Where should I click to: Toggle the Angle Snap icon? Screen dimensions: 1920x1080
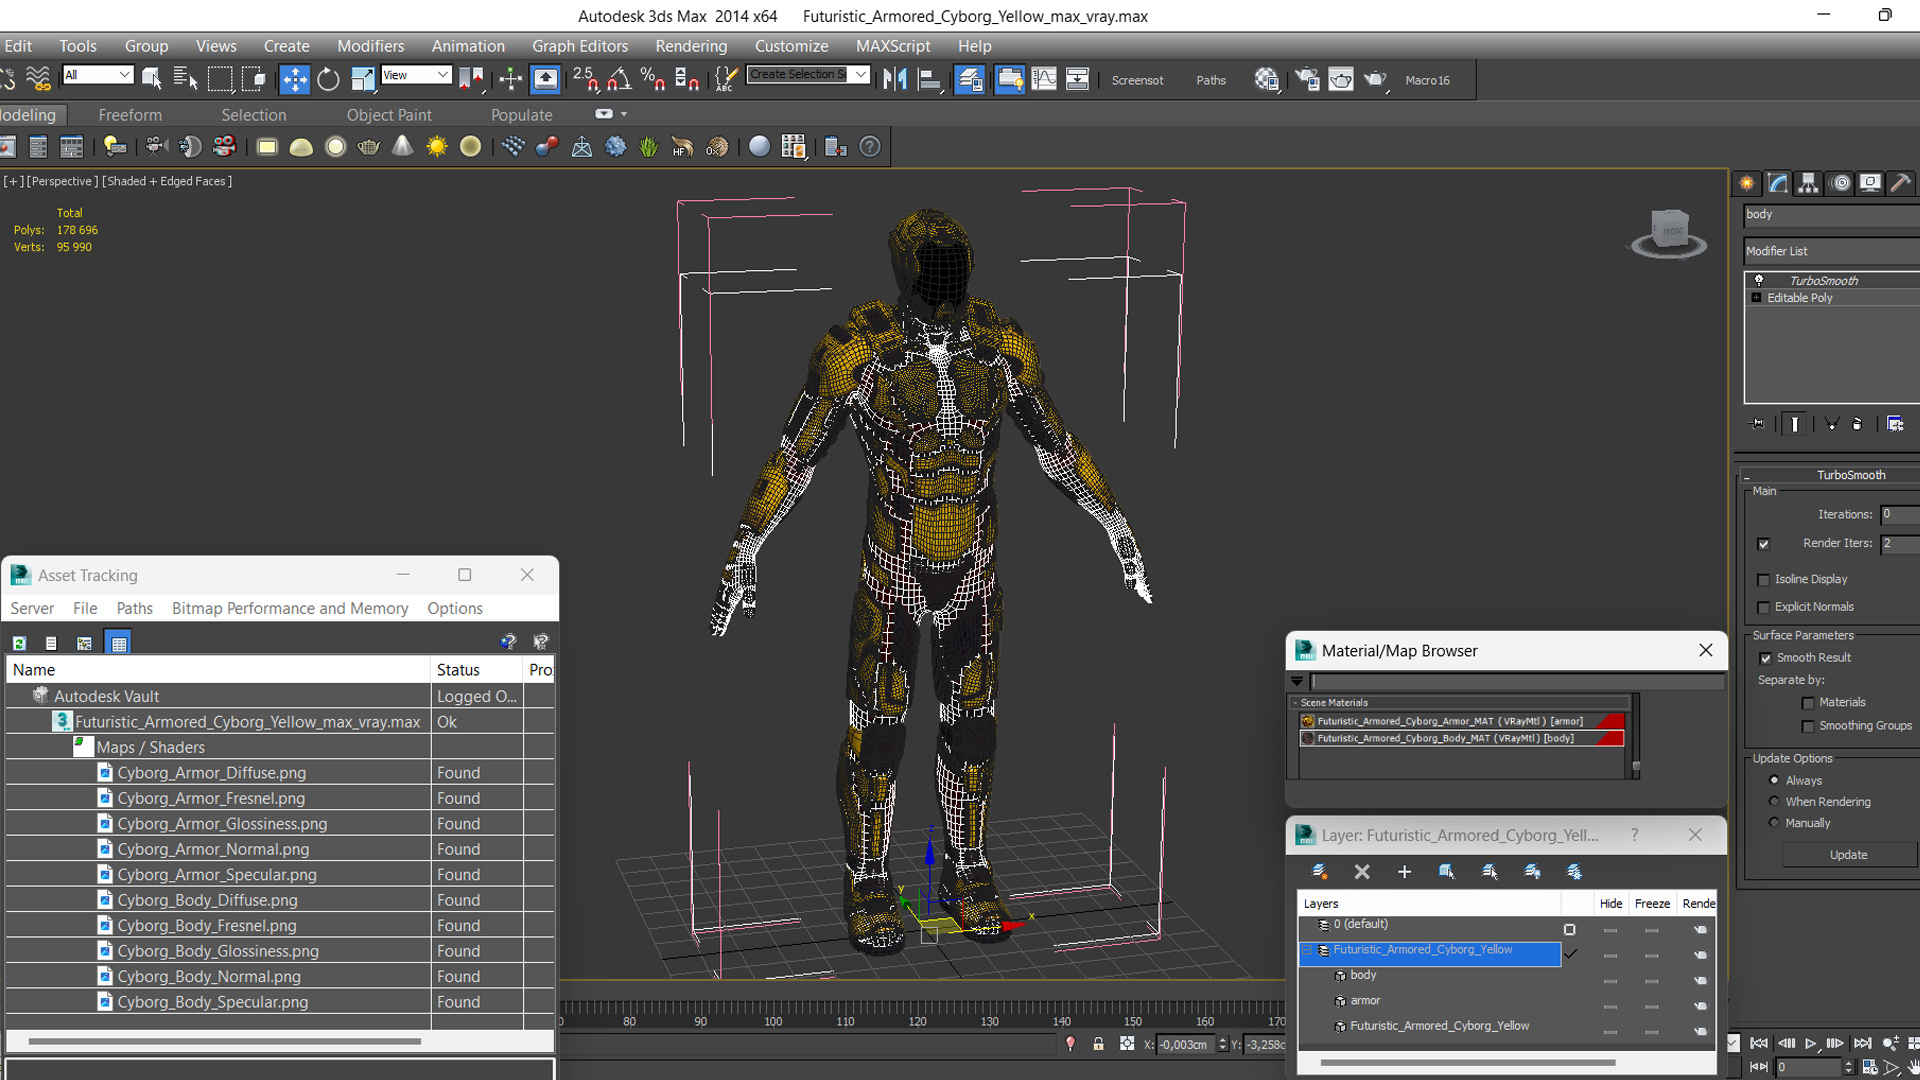620,80
